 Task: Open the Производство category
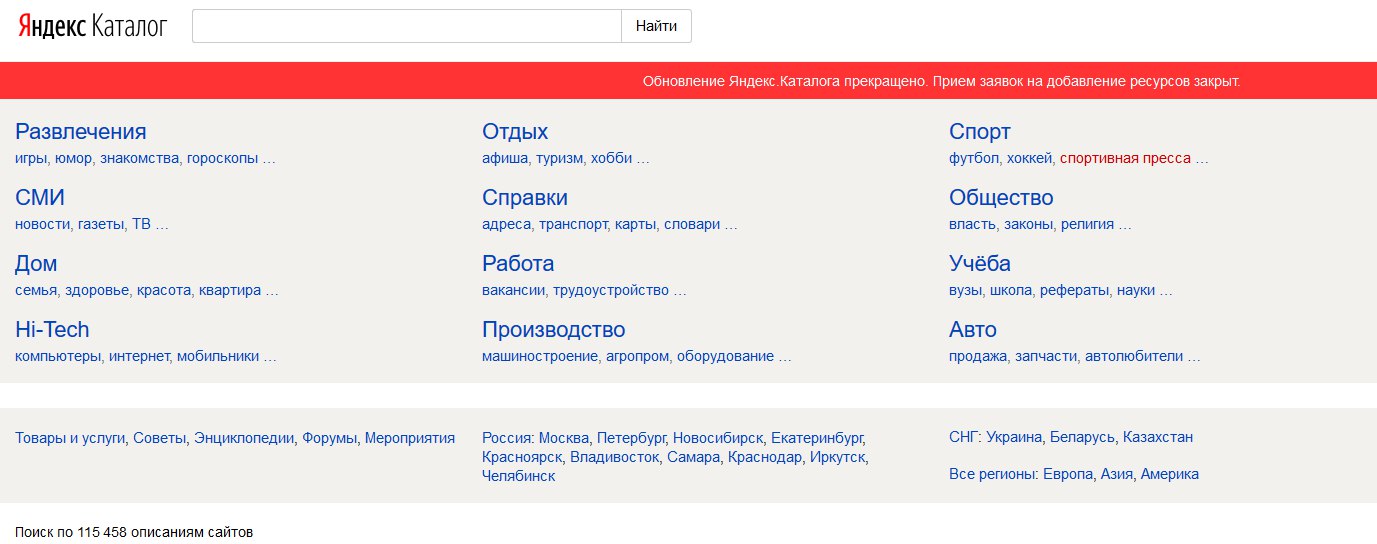554,330
